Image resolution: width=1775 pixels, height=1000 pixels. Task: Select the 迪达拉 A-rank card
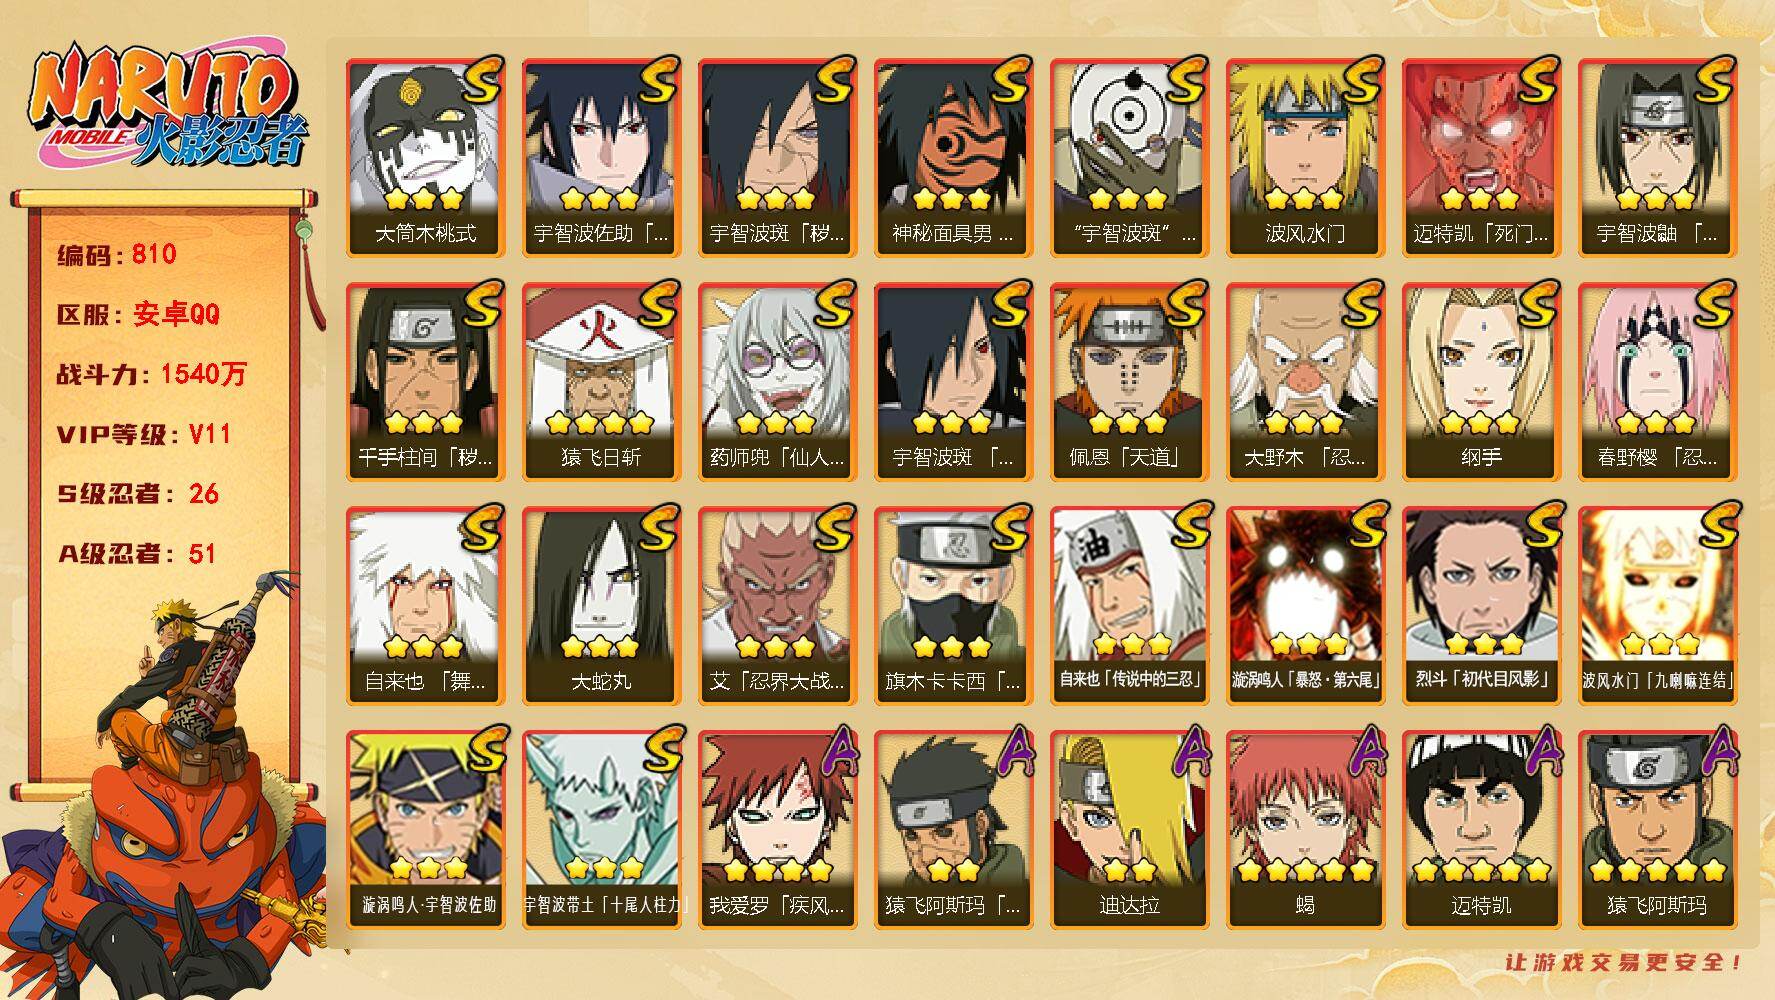pyautogui.click(x=1129, y=830)
